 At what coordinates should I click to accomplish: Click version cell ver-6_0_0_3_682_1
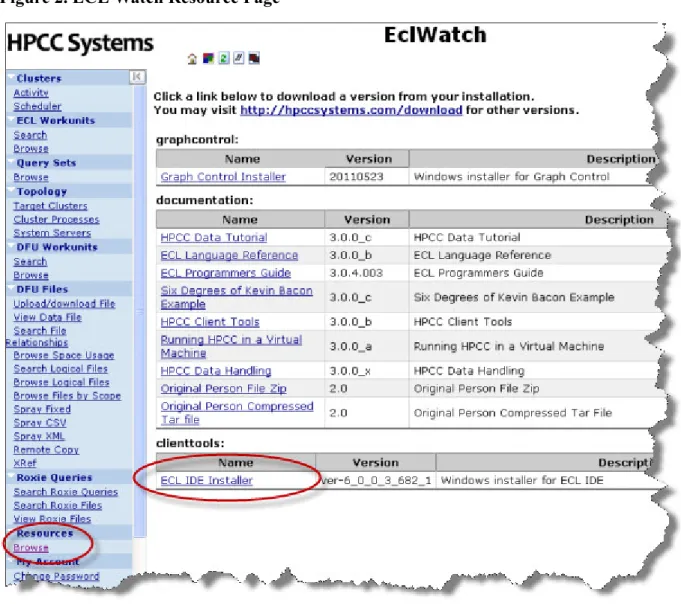[x=376, y=480]
